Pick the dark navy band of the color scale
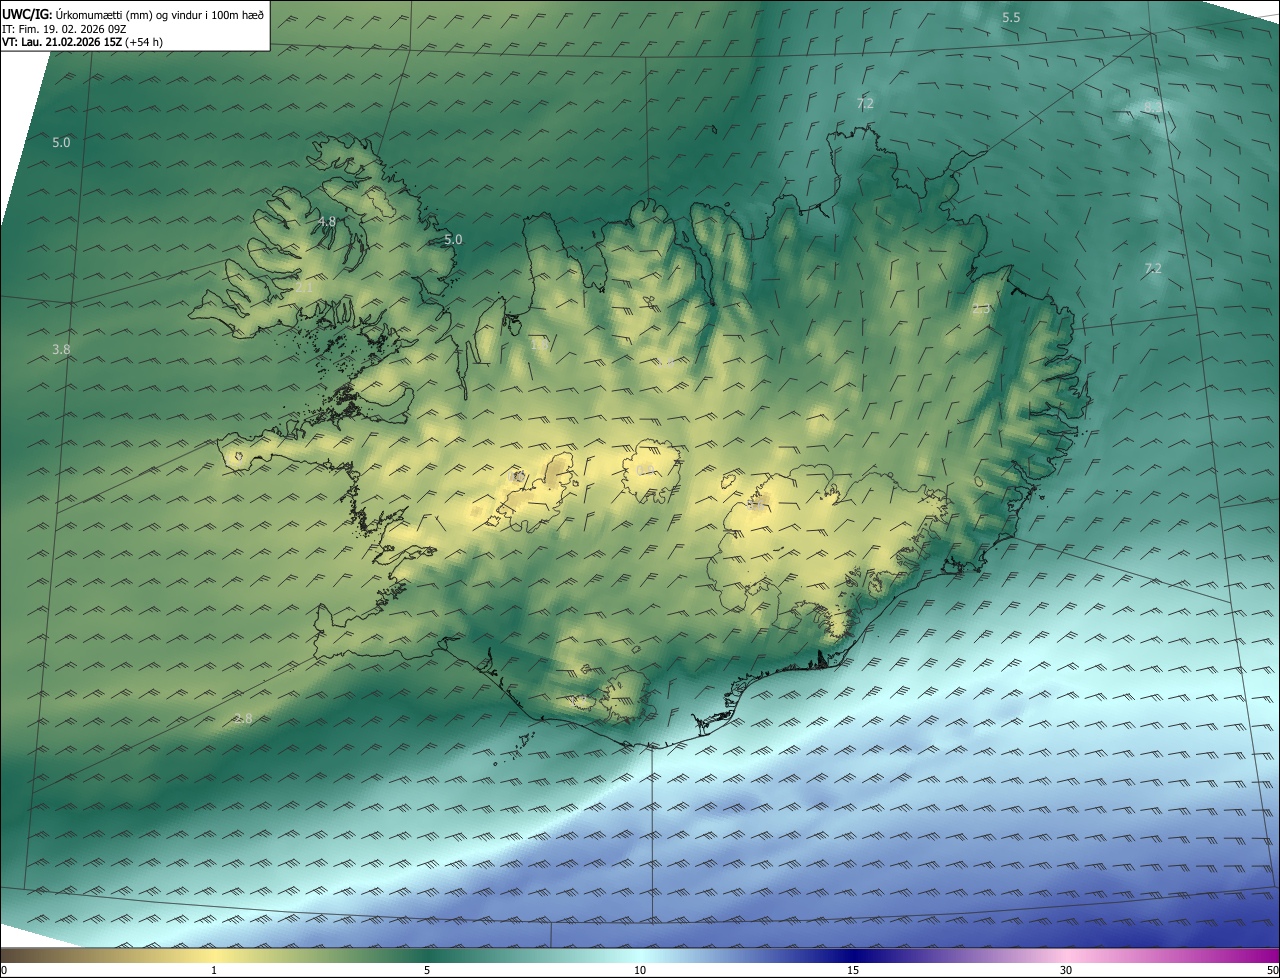The height and width of the screenshot is (978, 1280). [853, 955]
